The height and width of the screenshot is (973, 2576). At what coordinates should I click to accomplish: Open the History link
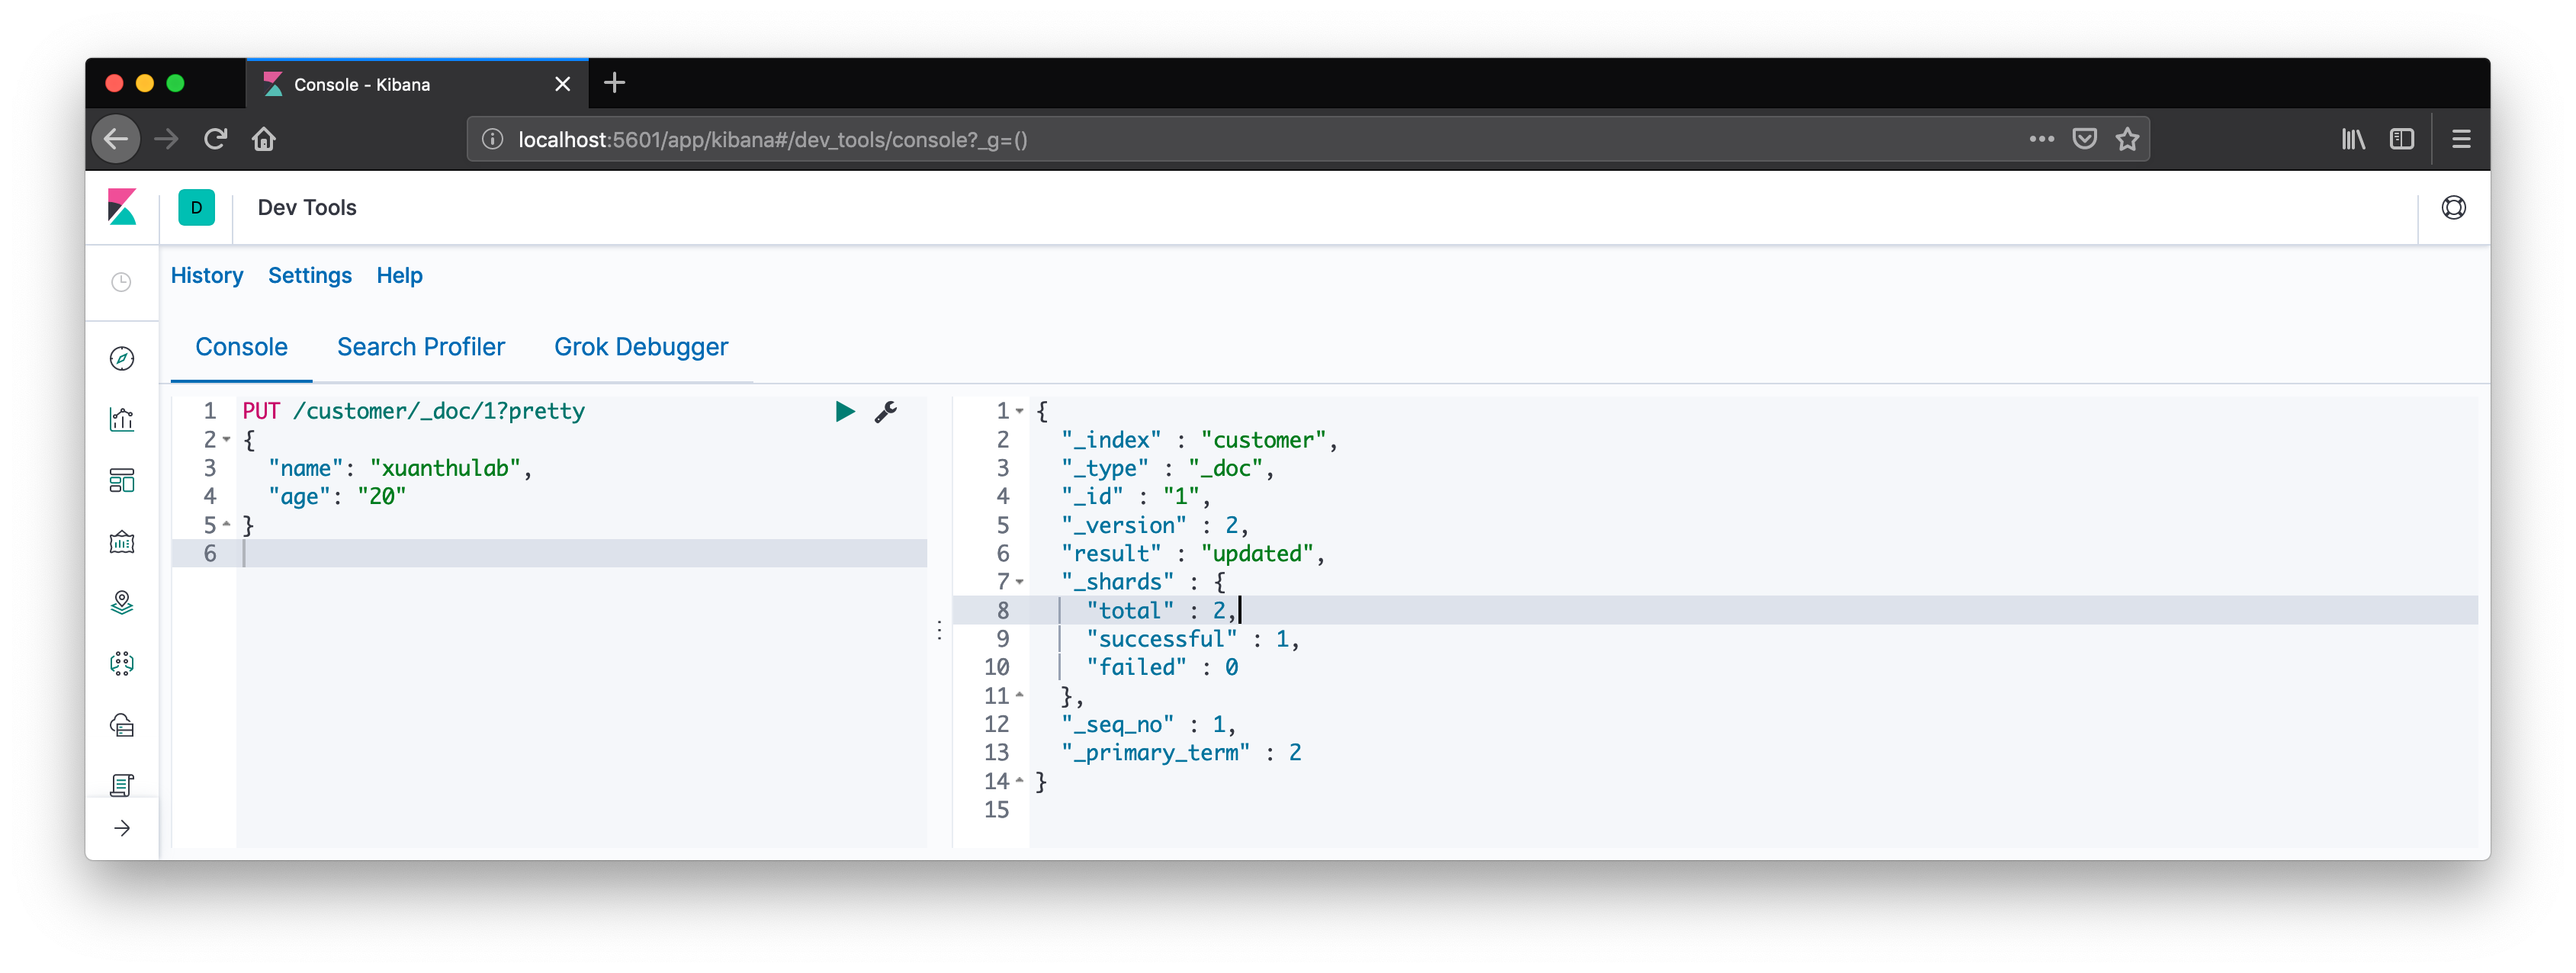207,275
